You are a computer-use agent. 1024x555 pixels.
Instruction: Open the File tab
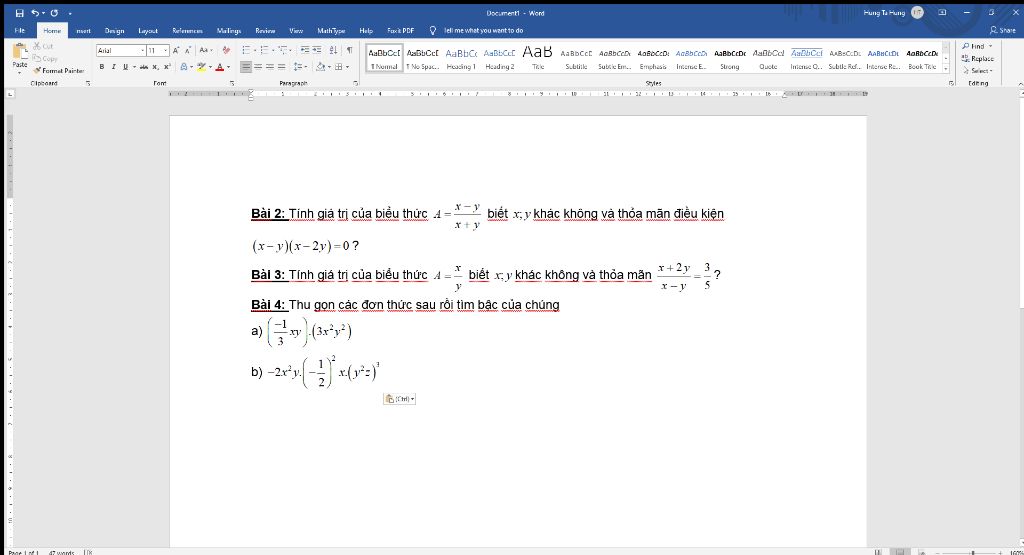pos(20,30)
